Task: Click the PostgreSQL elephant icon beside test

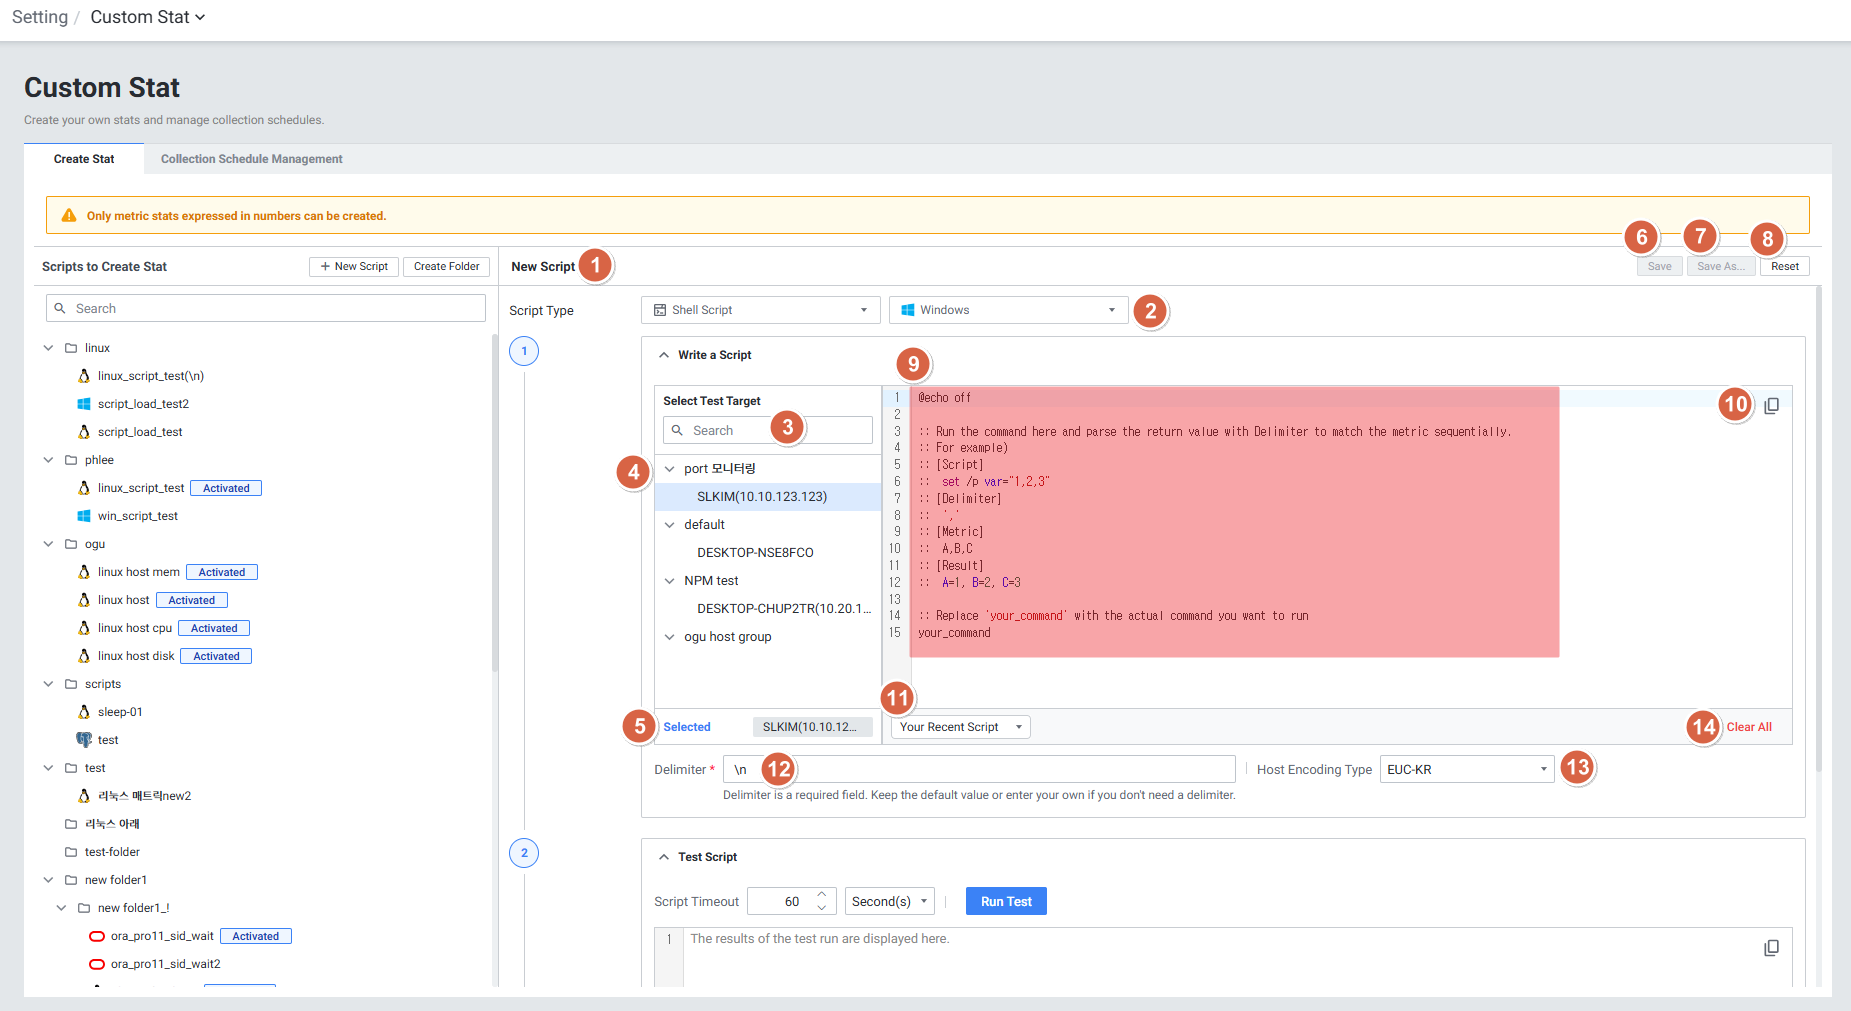Action: pos(84,740)
